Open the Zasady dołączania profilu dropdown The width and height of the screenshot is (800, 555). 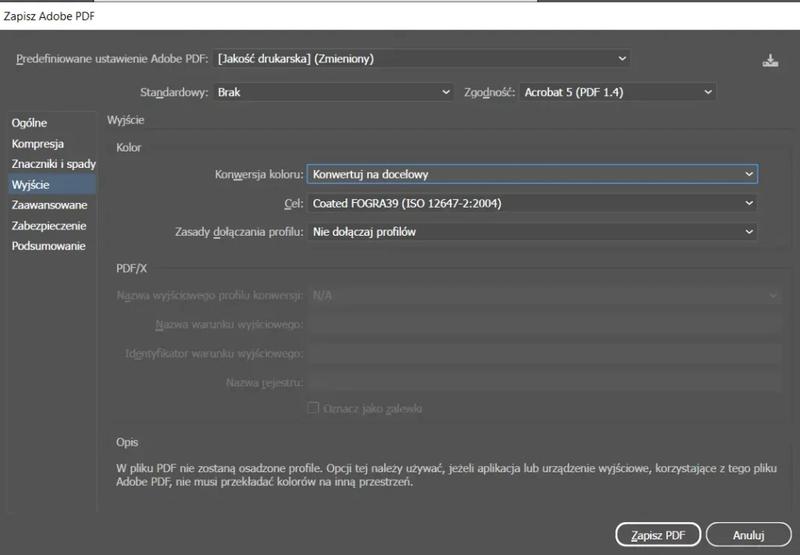tap(531, 232)
